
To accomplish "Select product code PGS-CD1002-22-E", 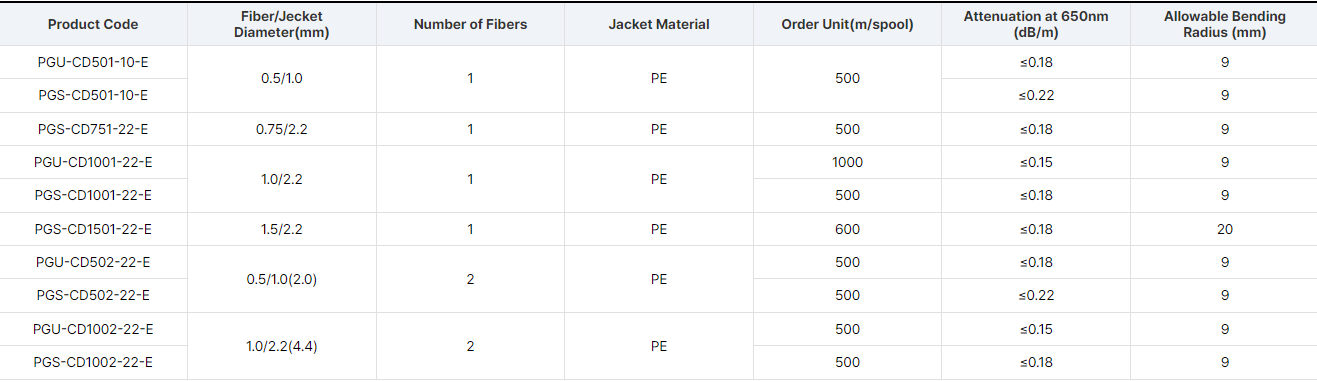I will point(93,362).
